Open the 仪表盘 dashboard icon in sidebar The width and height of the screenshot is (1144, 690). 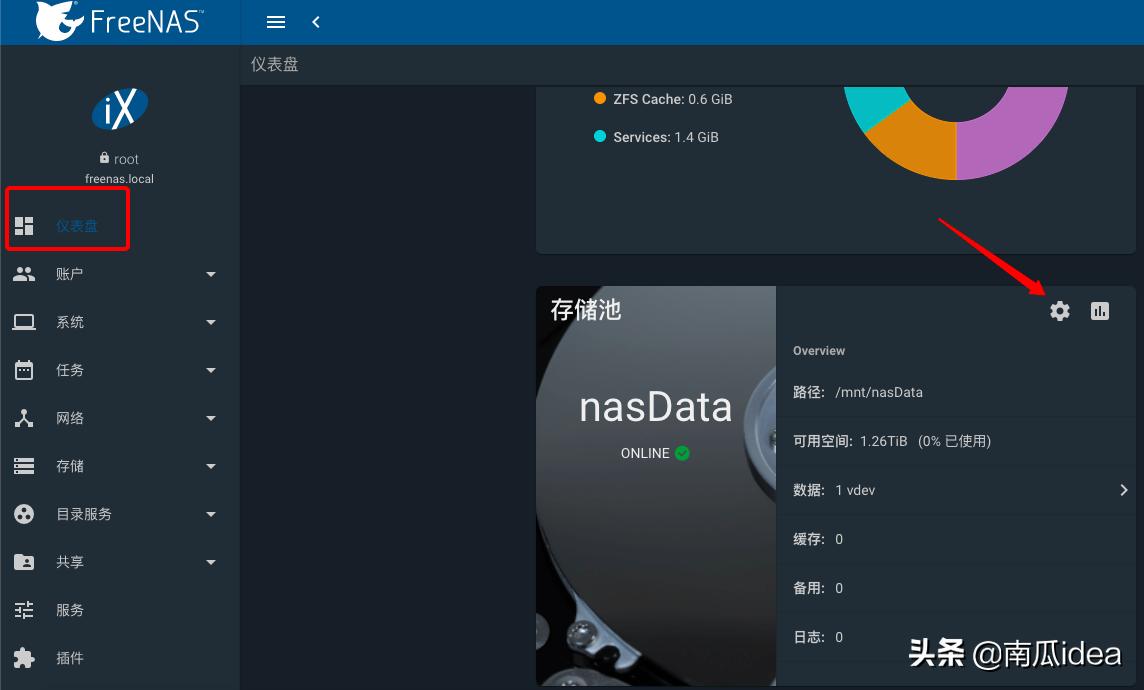pyautogui.click(x=24, y=225)
